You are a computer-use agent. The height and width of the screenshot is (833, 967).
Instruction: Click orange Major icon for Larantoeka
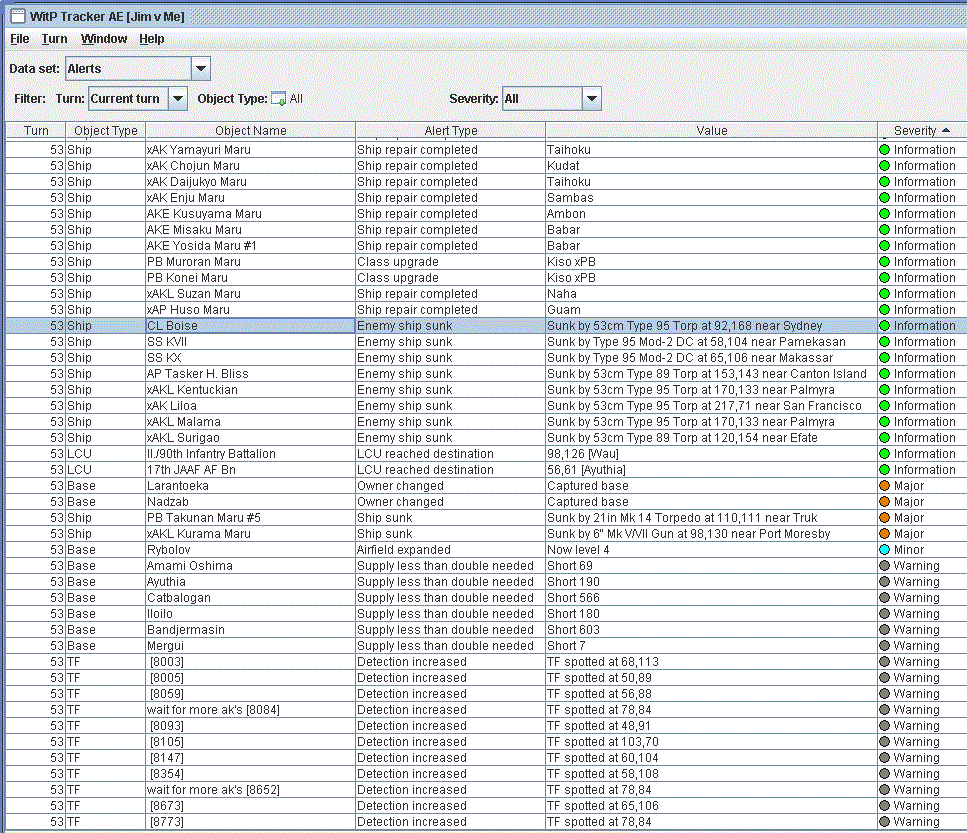(x=885, y=486)
